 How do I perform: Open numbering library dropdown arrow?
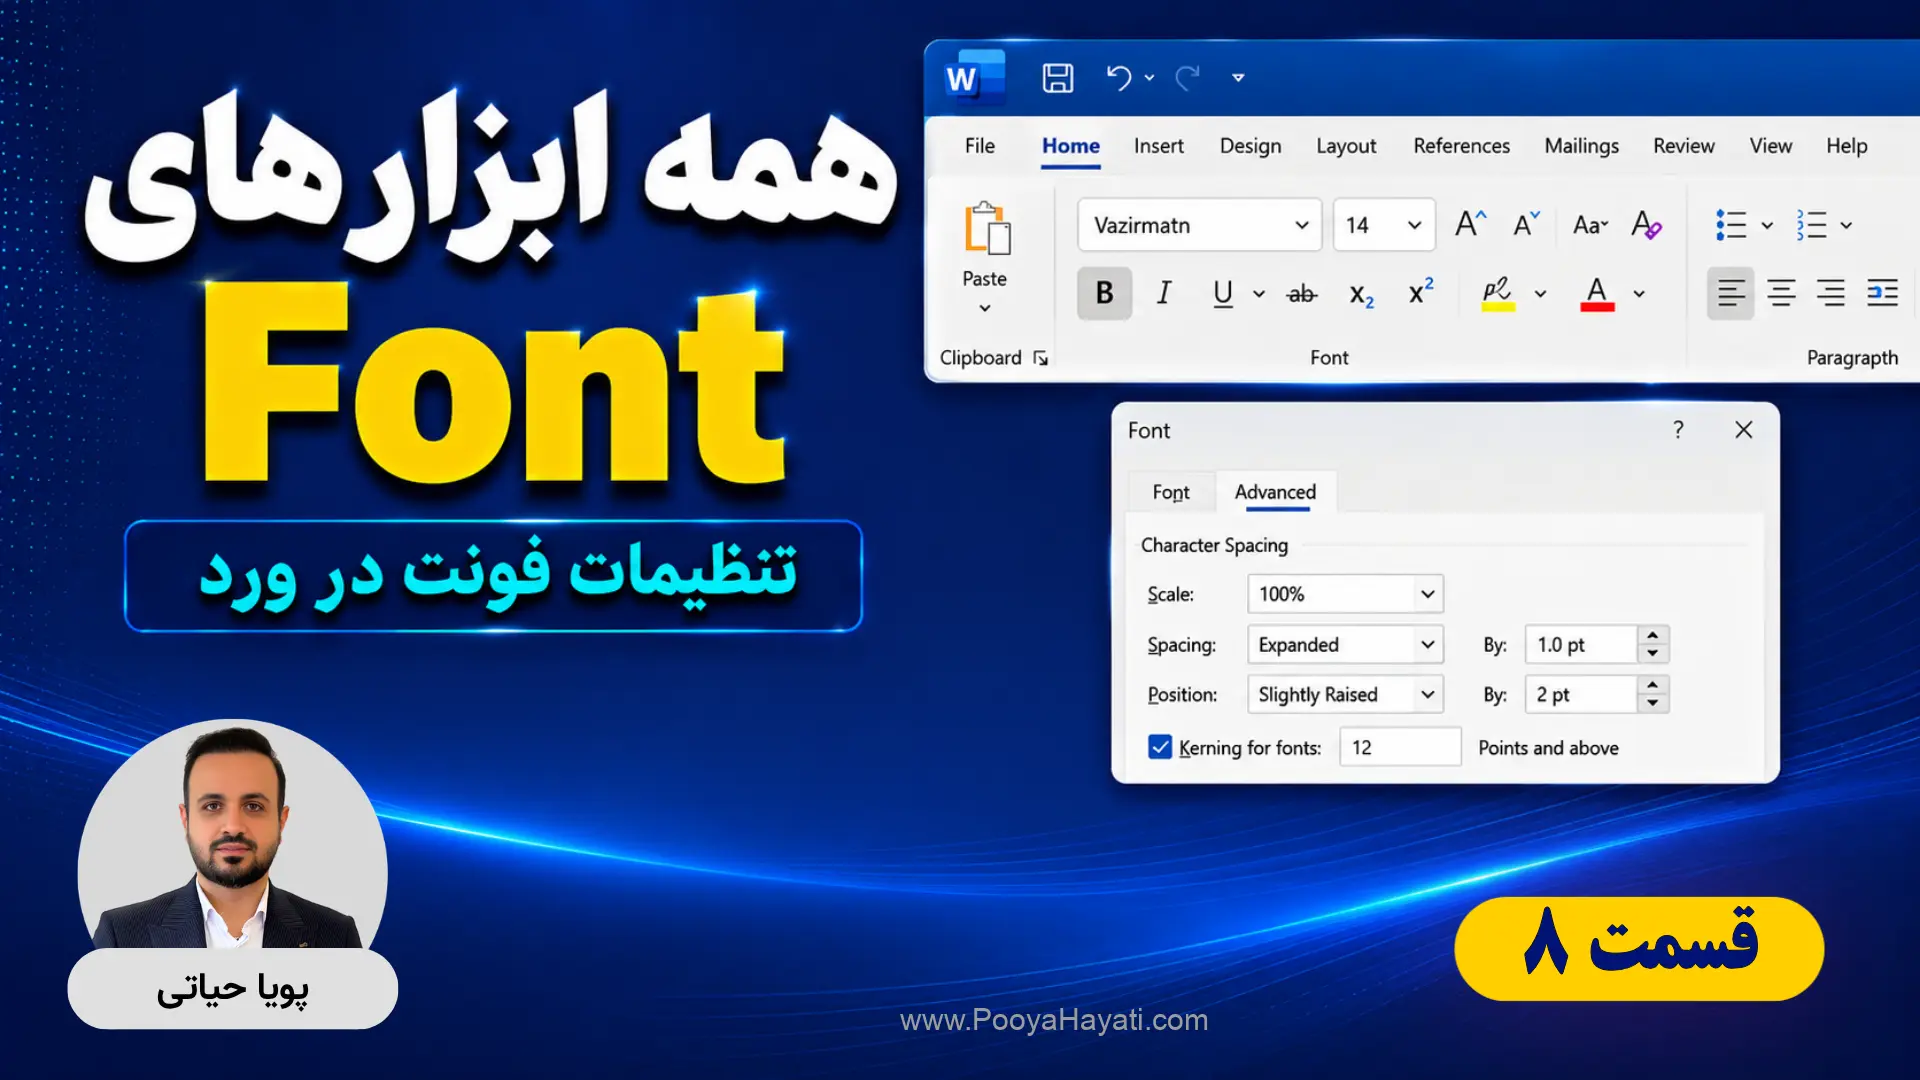(x=1846, y=226)
